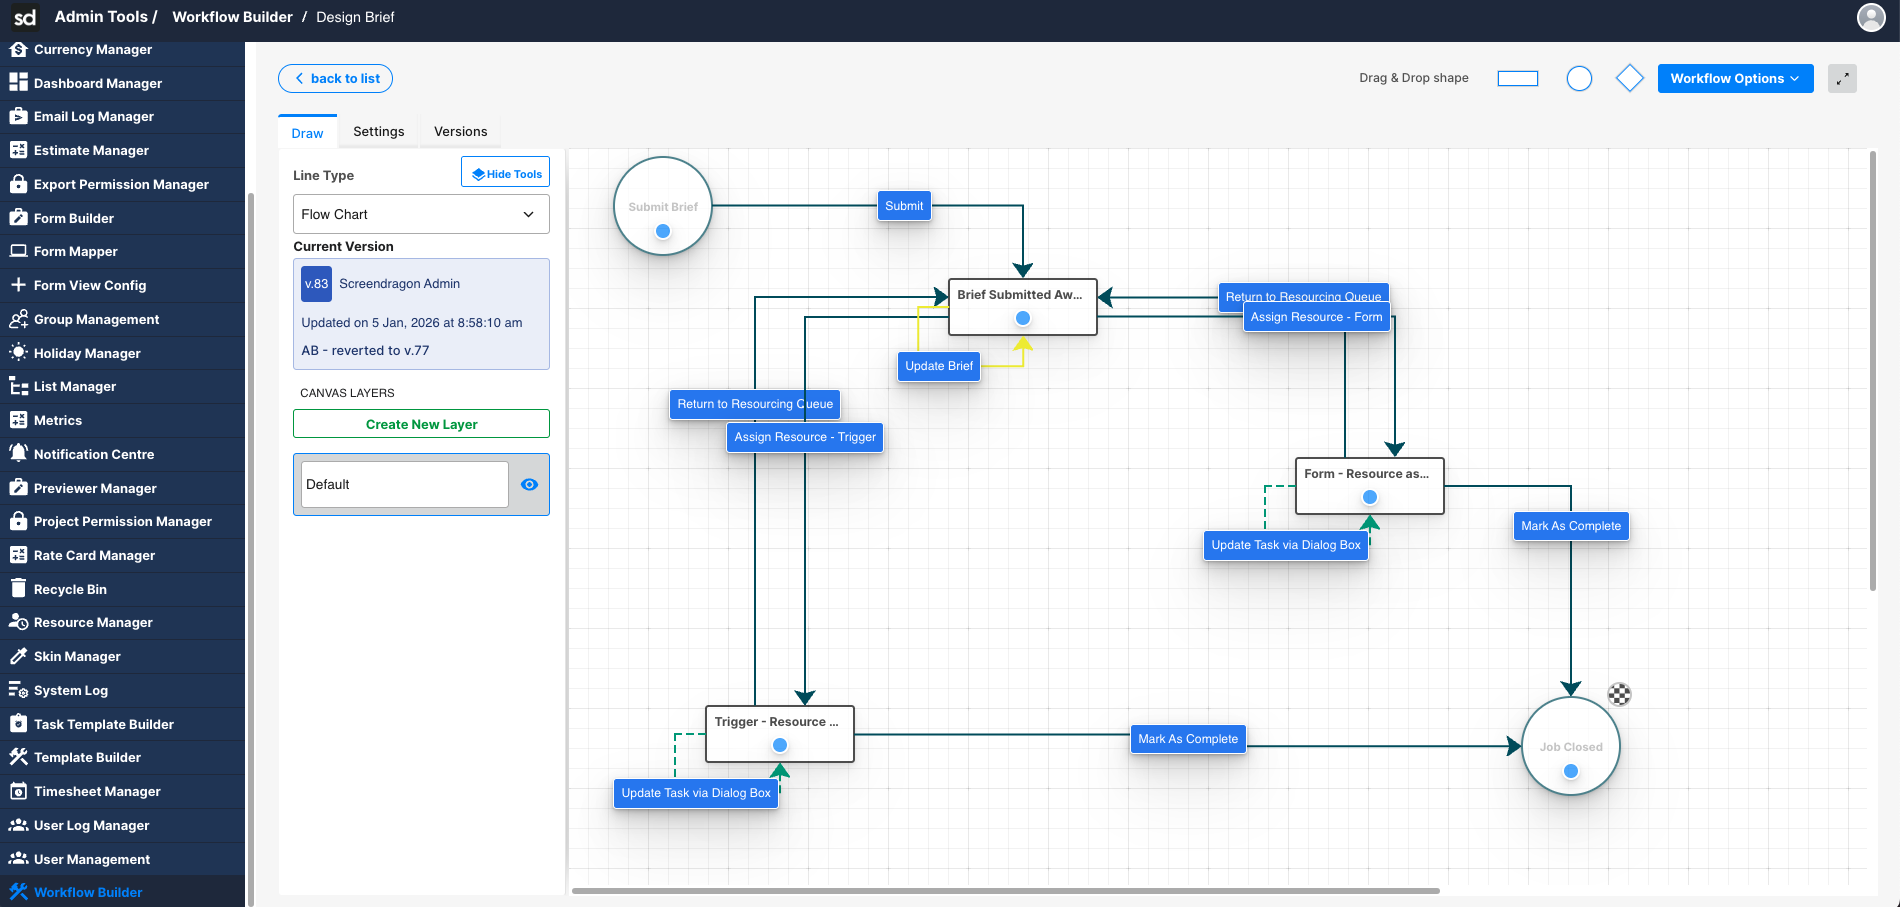The image size is (1900, 907).
Task: Open the Line Type Flow Chart dropdown
Action: coord(421,214)
